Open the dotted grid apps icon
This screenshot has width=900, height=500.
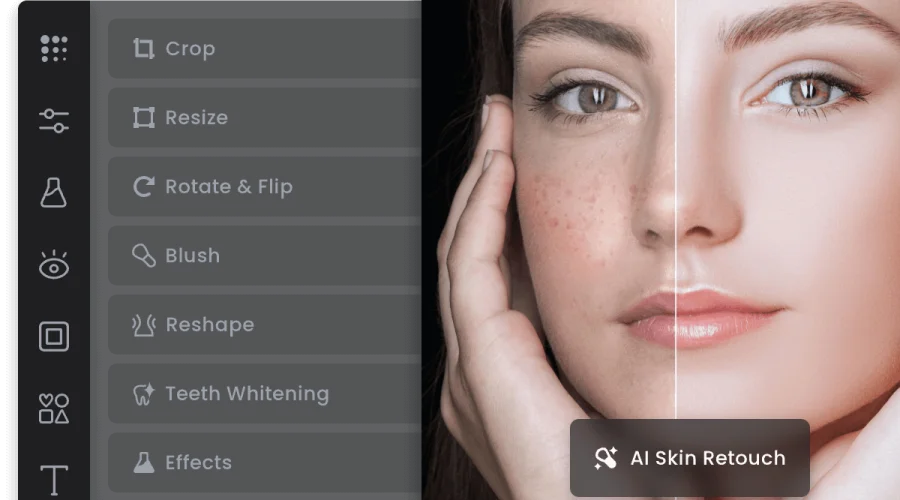[x=54, y=48]
